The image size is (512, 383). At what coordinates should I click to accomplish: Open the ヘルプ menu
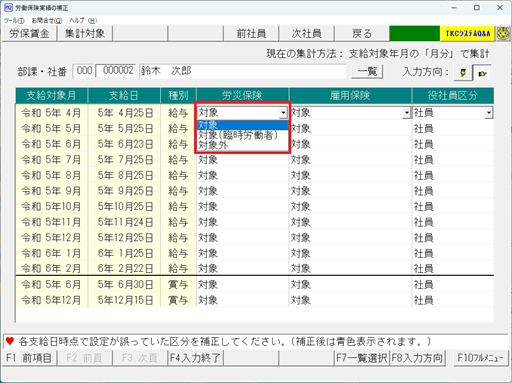(x=83, y=20)
